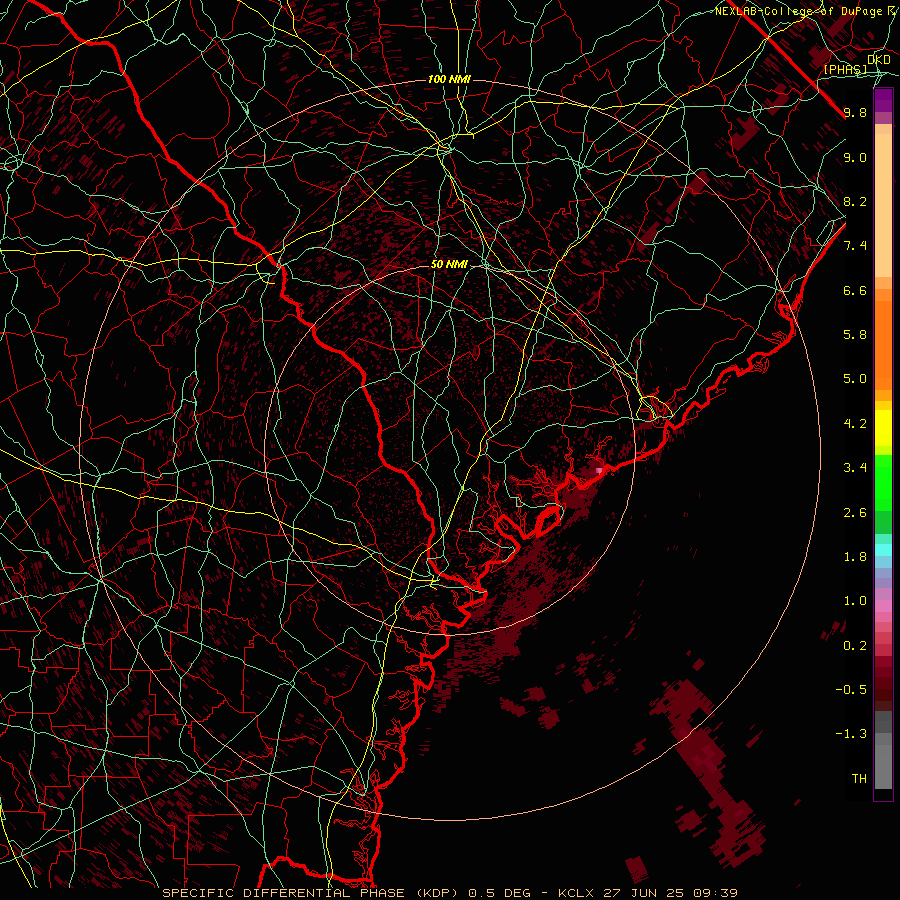The width and height of the screenshot is (900, 900).
Task: Click the -1.3 scale value
Action: pyautogui.click(x=851, y=734)
